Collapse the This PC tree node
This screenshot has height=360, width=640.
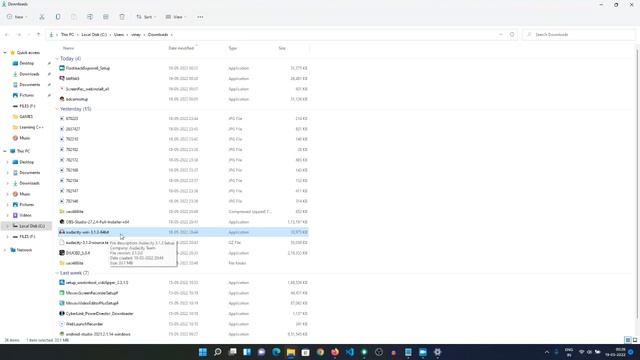5,151
